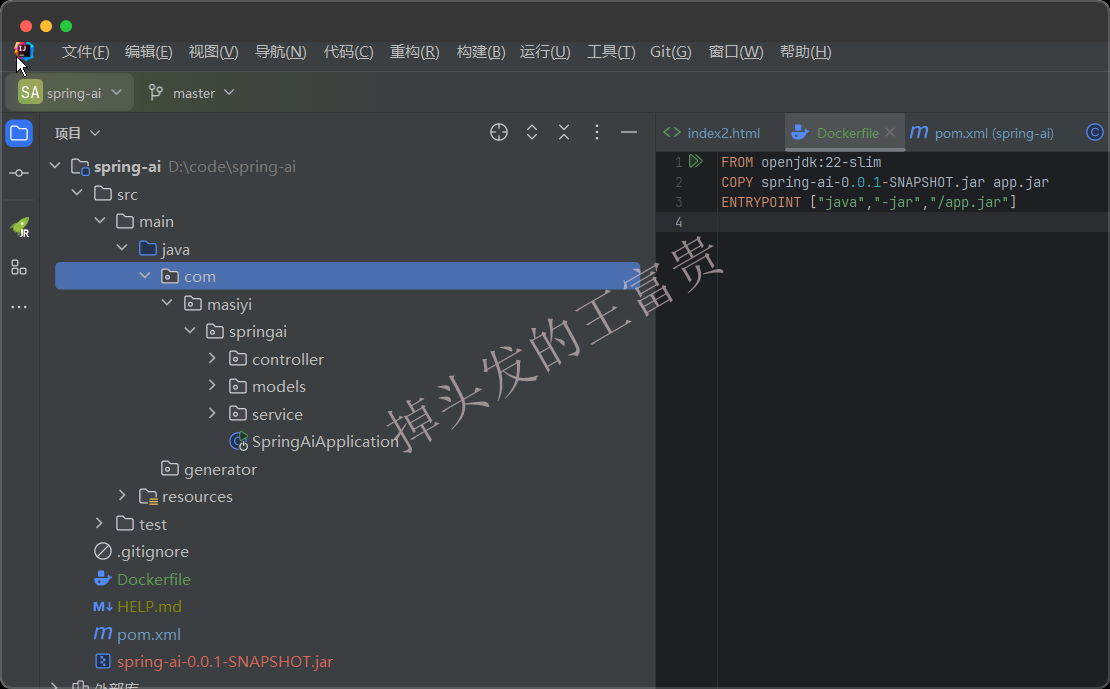The image size is (1110, 689).
Task: Collapse the spring-ai root node
Action: pyautogui.click(x=55, y=166)
